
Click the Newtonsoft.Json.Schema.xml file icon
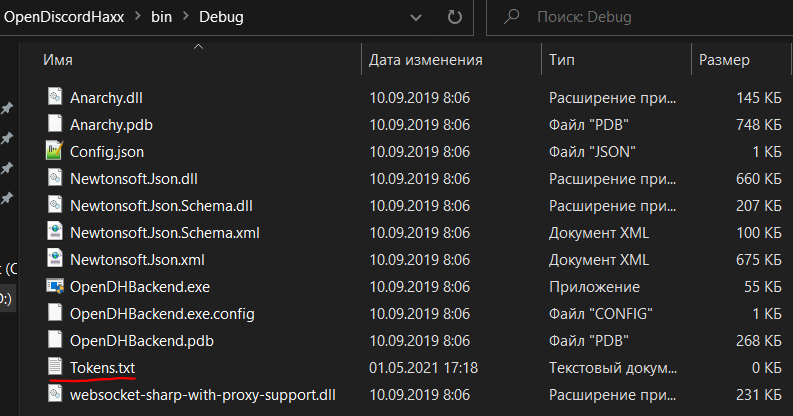tap(54, 233)
